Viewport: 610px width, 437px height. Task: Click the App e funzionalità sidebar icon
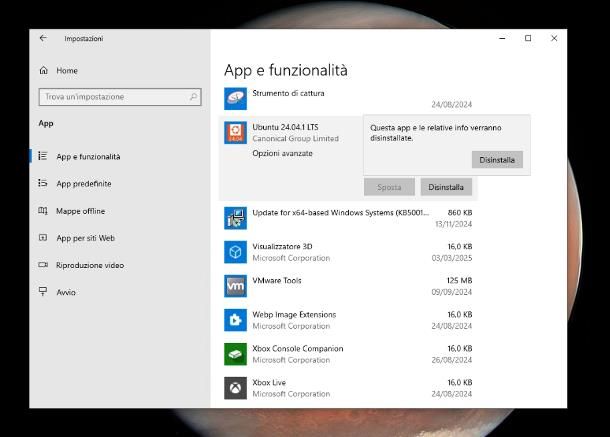[x=43, y=156]
